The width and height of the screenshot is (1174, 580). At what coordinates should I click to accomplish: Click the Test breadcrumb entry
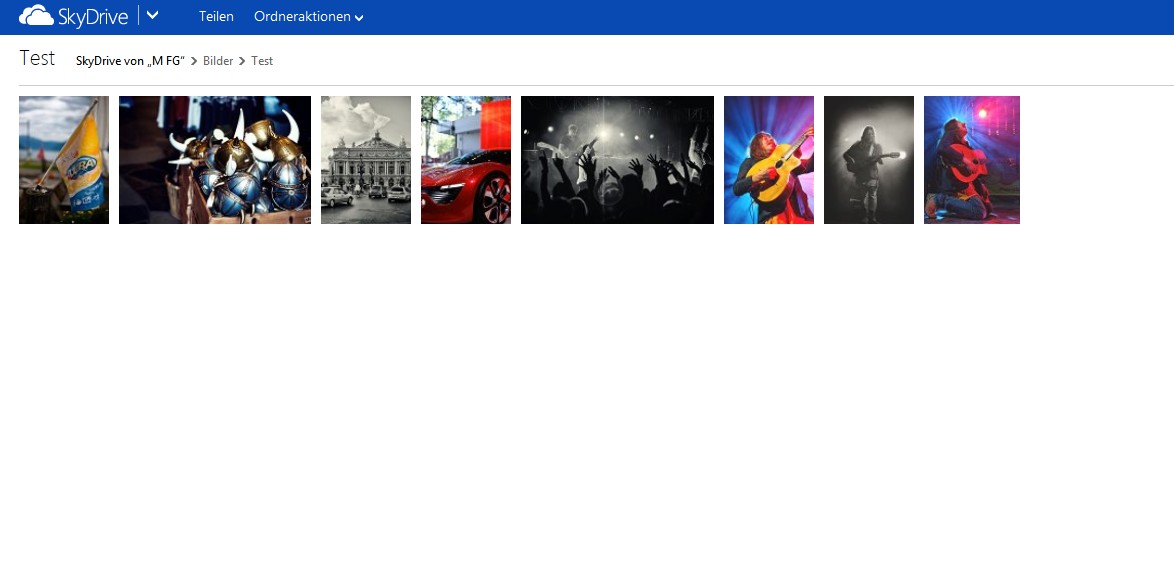tap(262, 61)
